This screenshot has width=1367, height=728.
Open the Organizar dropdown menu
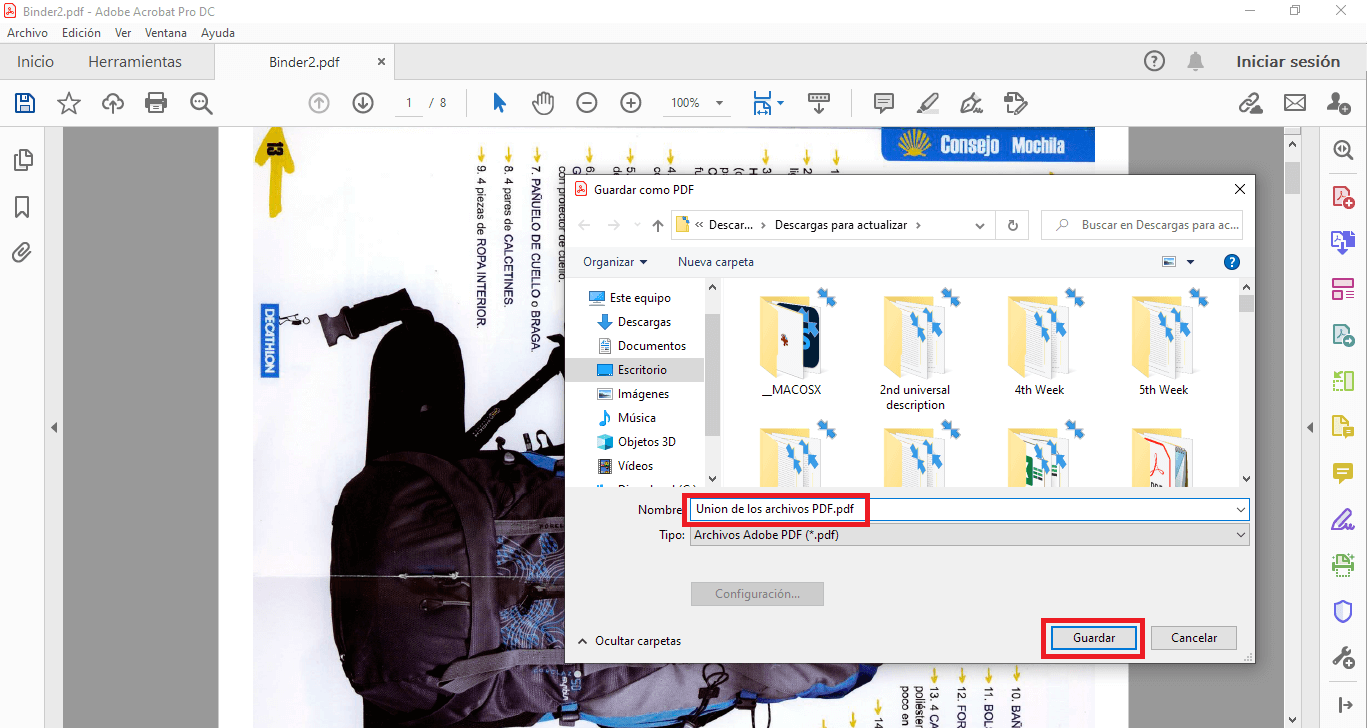pyautogui.click(x=615, y=262)
